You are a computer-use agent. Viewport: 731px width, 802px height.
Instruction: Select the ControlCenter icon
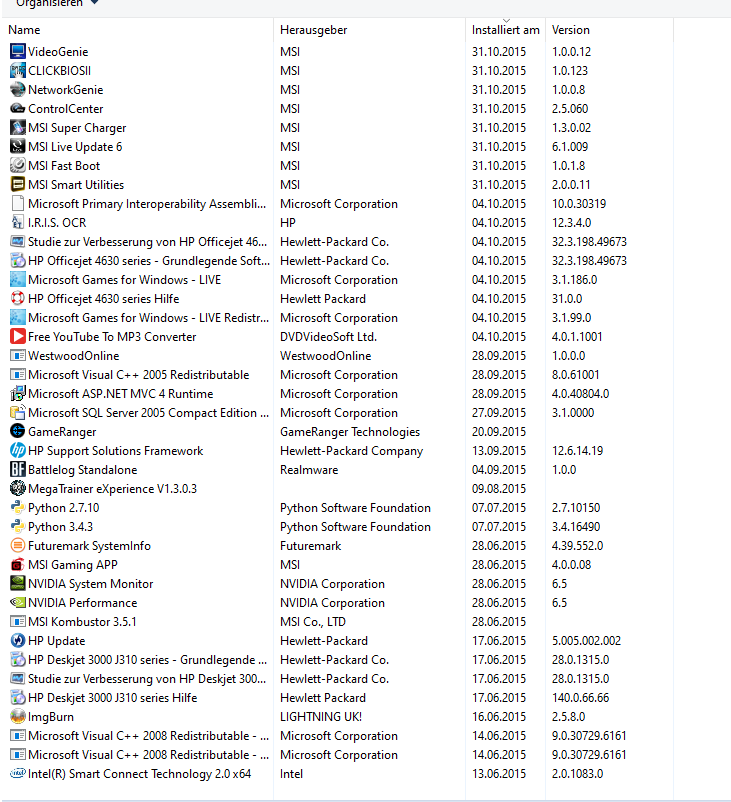tap(17, 108)
